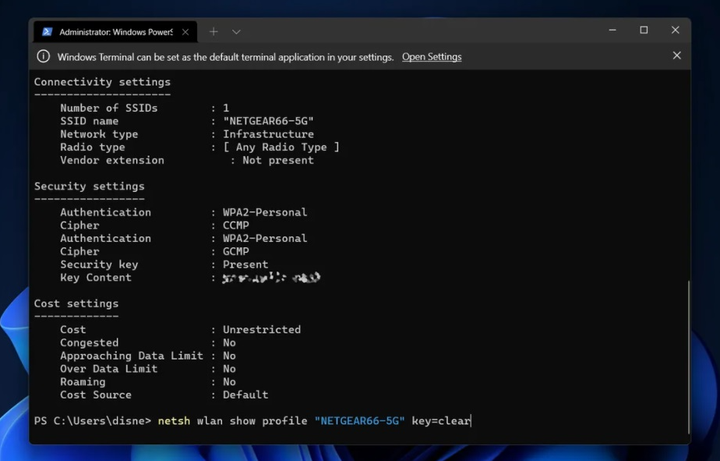
Task: Expand the new tab profile dropdown chevron
Action: (x=236, y=32)
